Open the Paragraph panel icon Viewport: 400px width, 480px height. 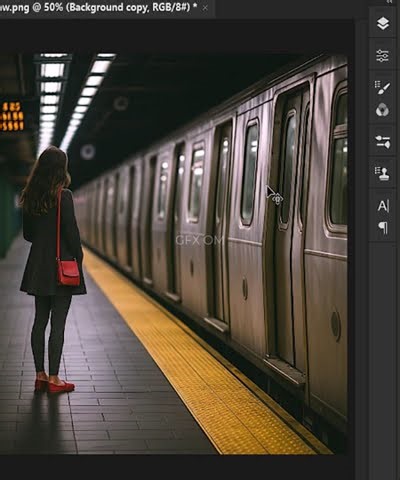tap(383, 228)
